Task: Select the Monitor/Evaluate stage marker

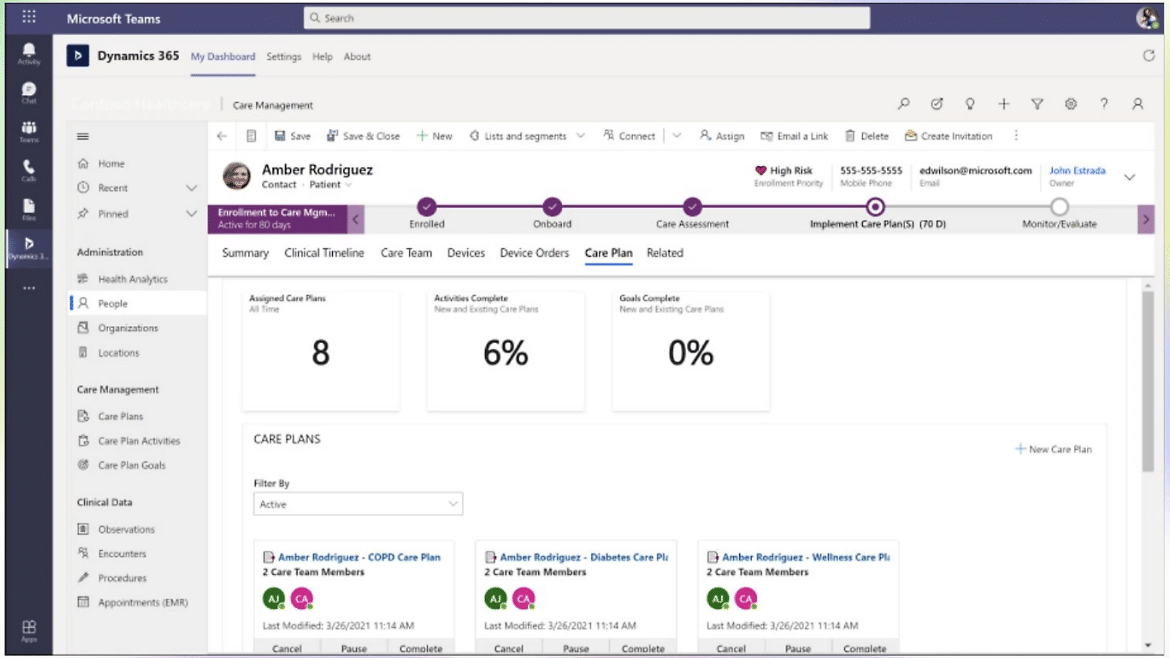Action: pos(1060,207)
